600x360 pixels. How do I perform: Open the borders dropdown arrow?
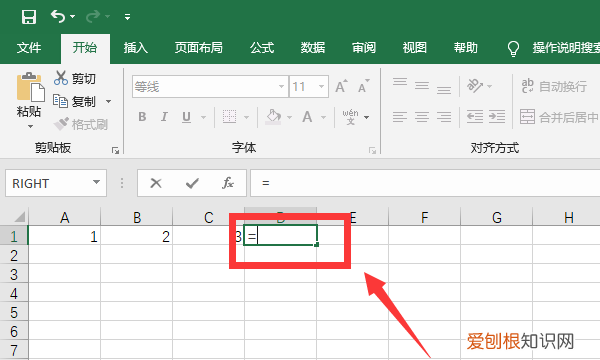tap(246, 117)
